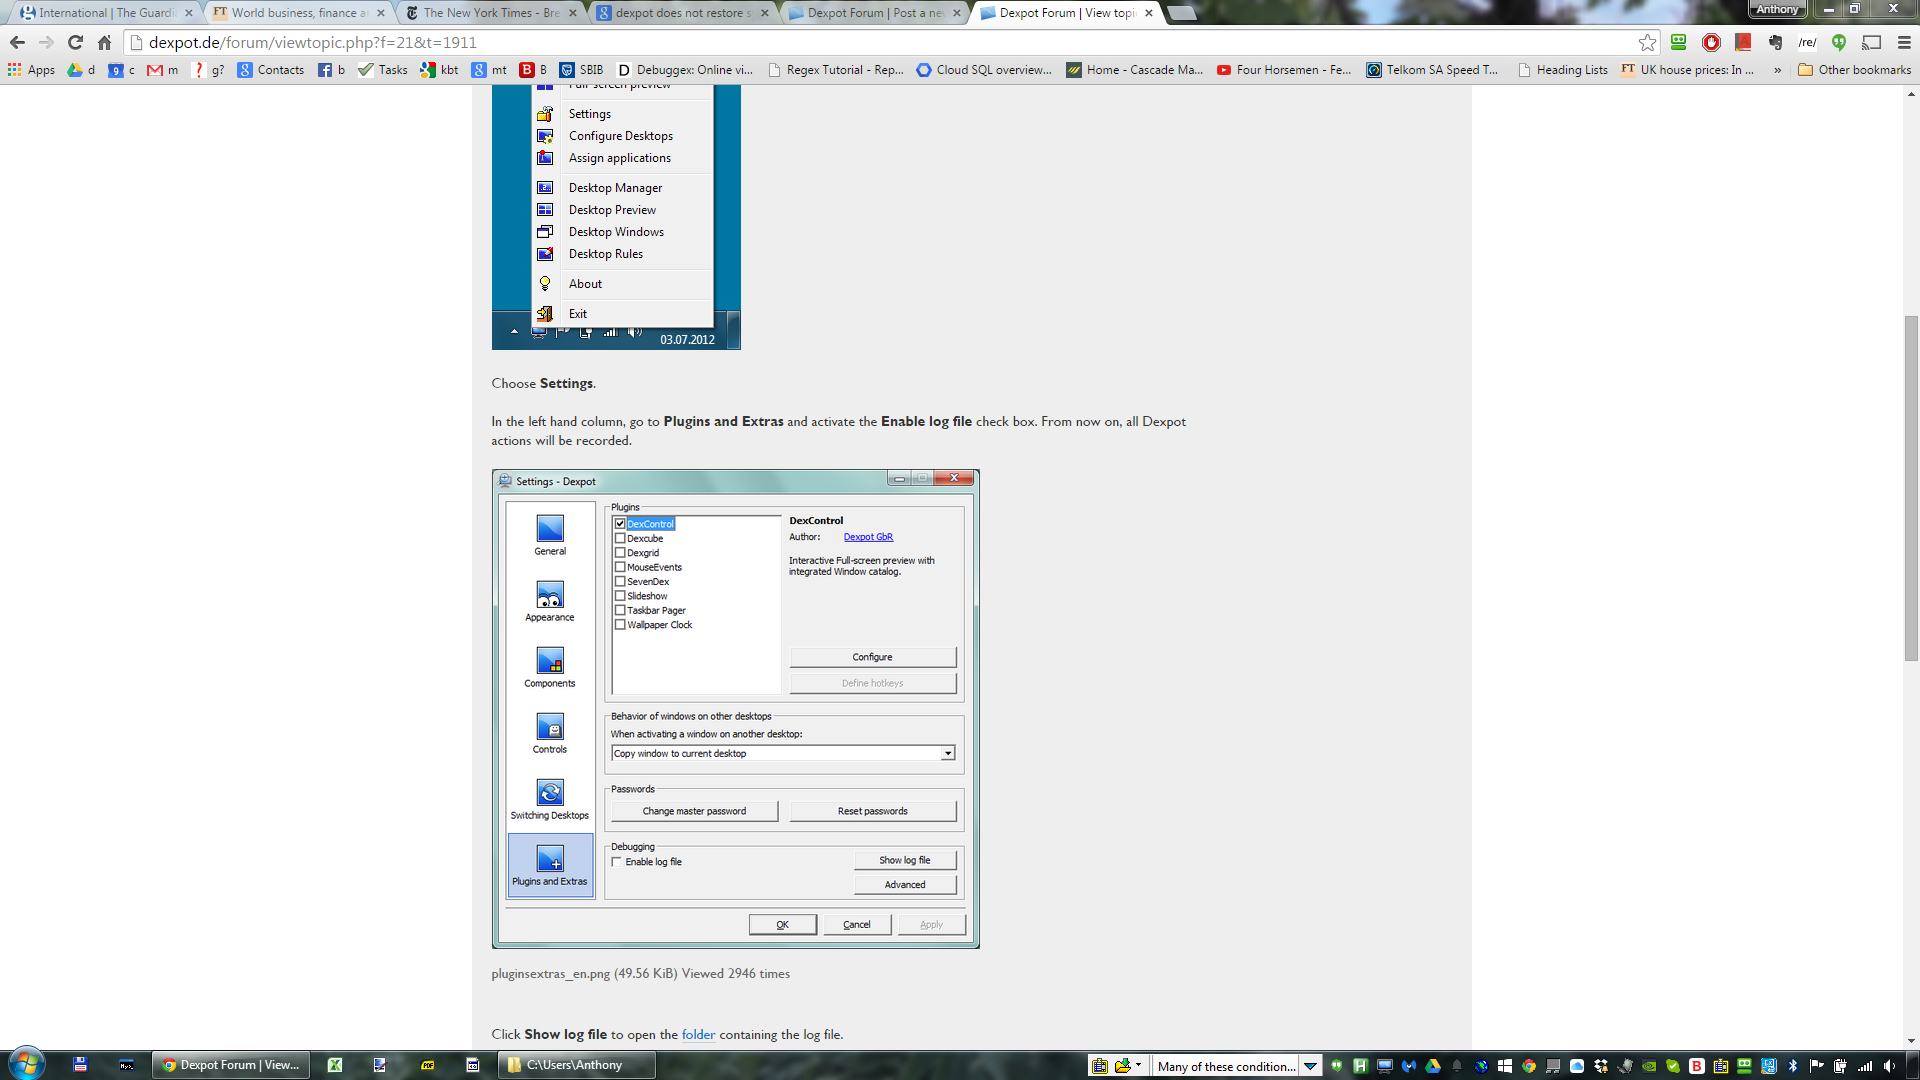Open Excel from the taskbar

pos(335,1065)
